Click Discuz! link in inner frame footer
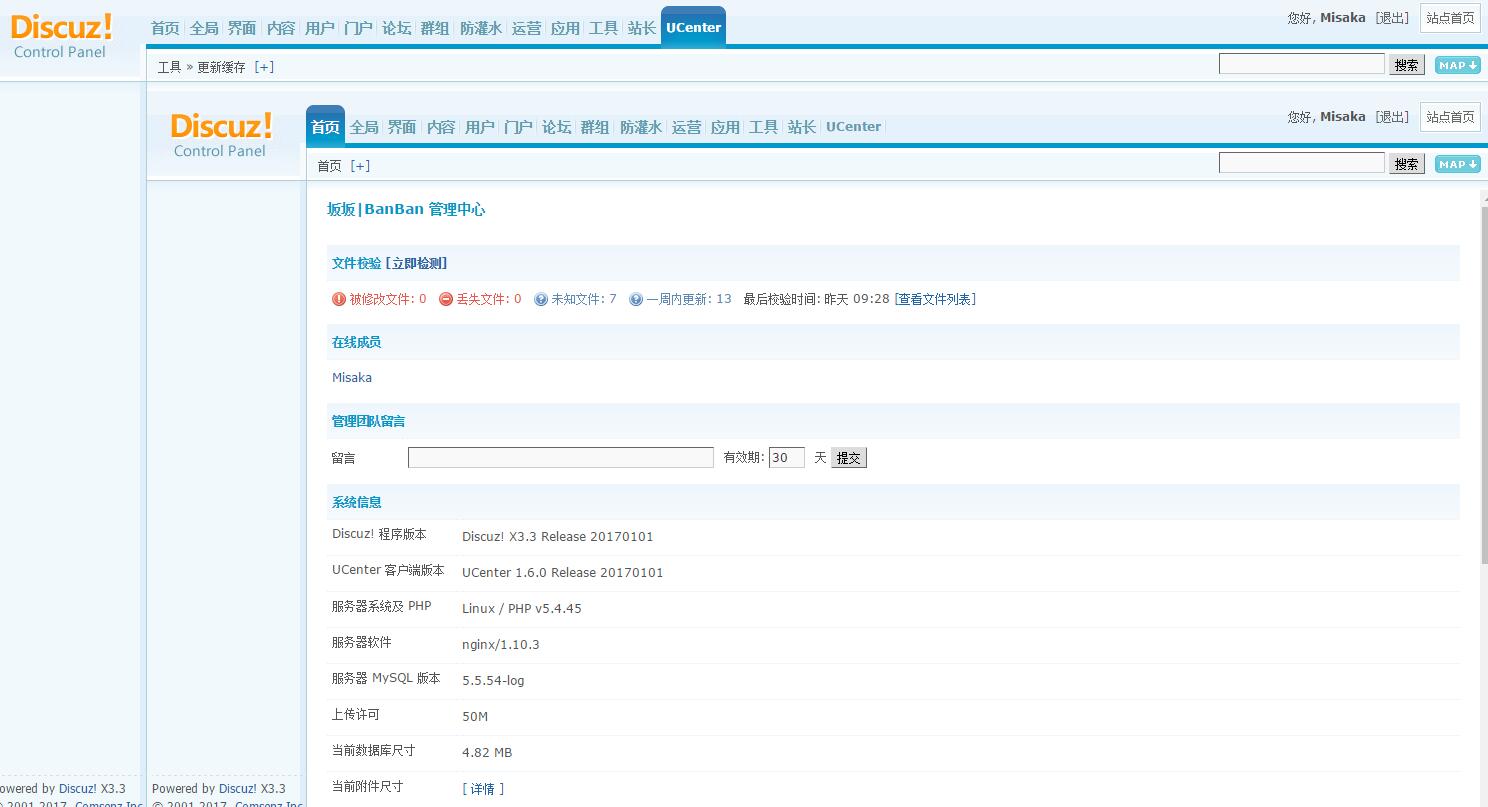The width and height of the screenshot is (1488, 807). tap(238, 789)
